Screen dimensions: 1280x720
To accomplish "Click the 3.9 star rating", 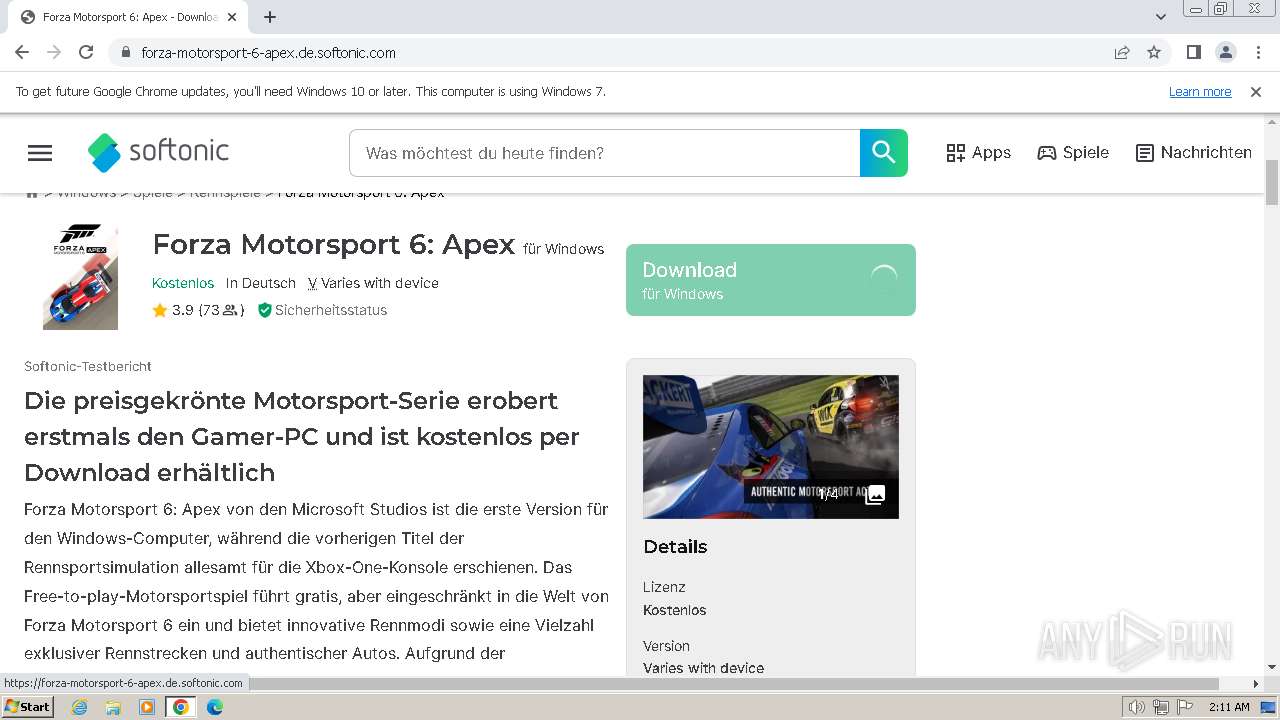I will [172, 310].
